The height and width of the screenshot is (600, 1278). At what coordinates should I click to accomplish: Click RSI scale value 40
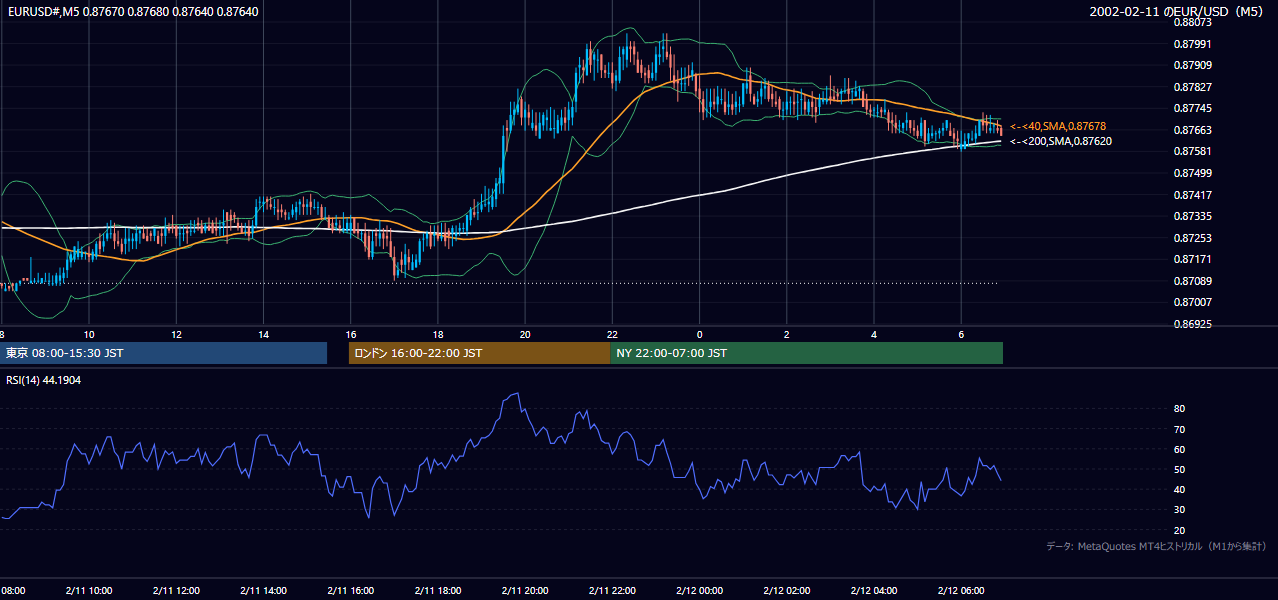(1179, 489)
